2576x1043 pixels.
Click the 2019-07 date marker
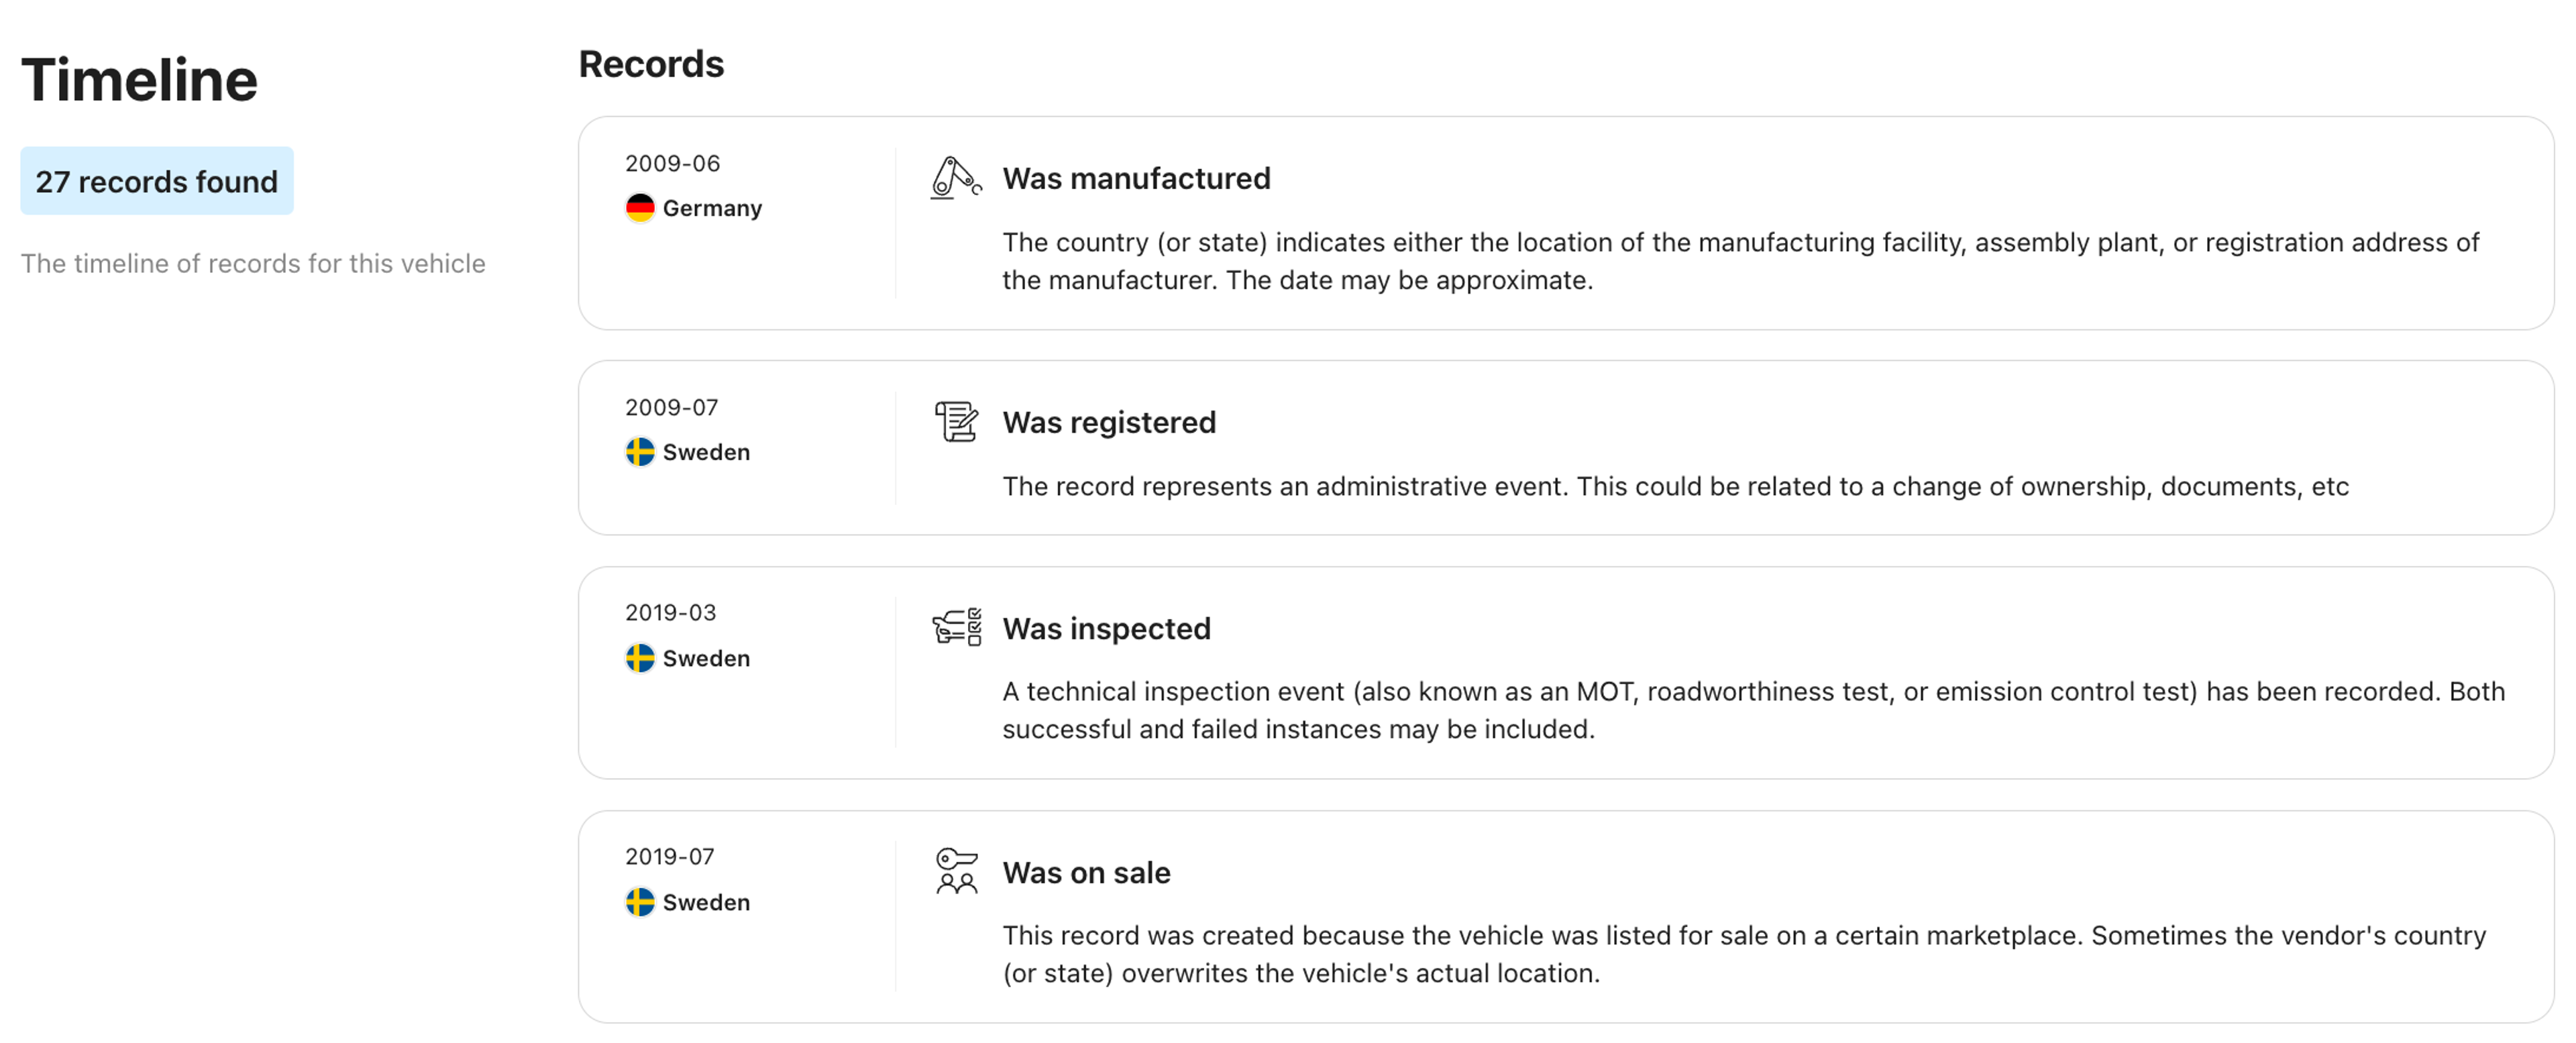tap(669, 856)
